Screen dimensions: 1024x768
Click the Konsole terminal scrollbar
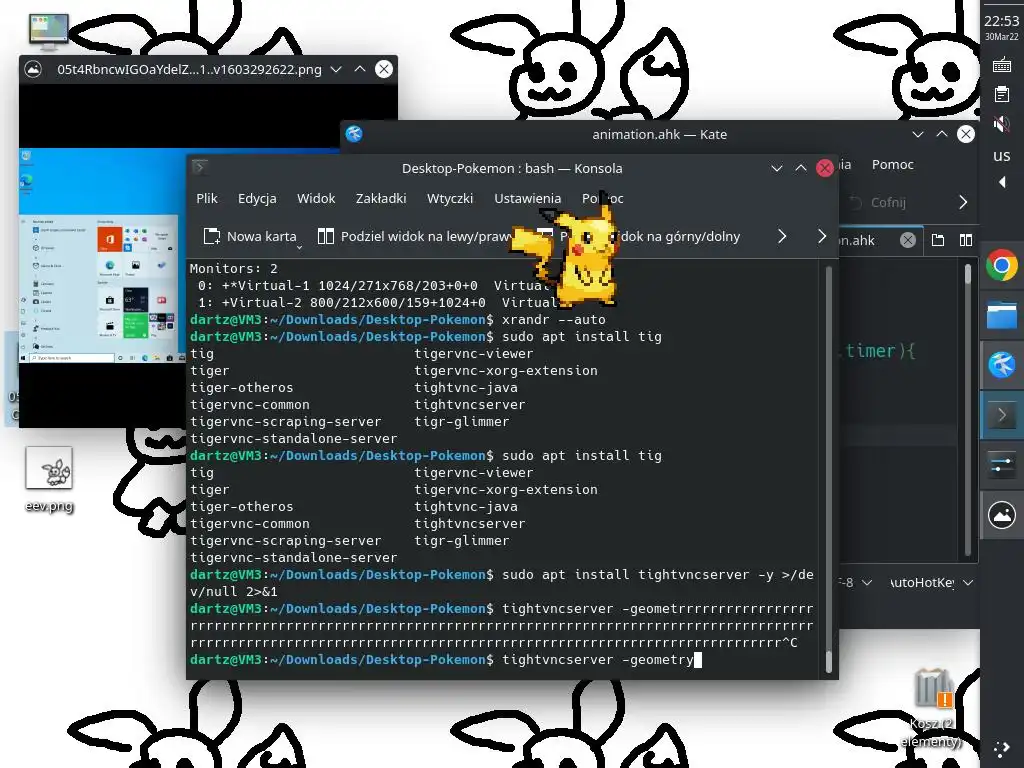[829, 469]
